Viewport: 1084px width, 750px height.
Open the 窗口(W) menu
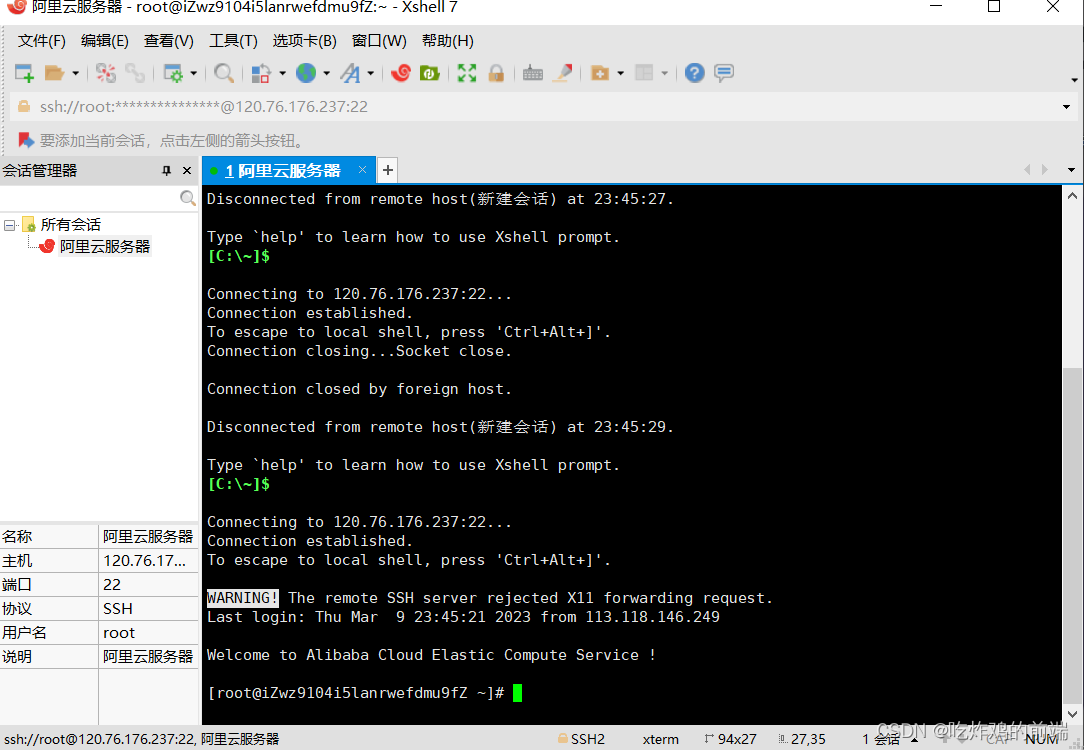379,41
